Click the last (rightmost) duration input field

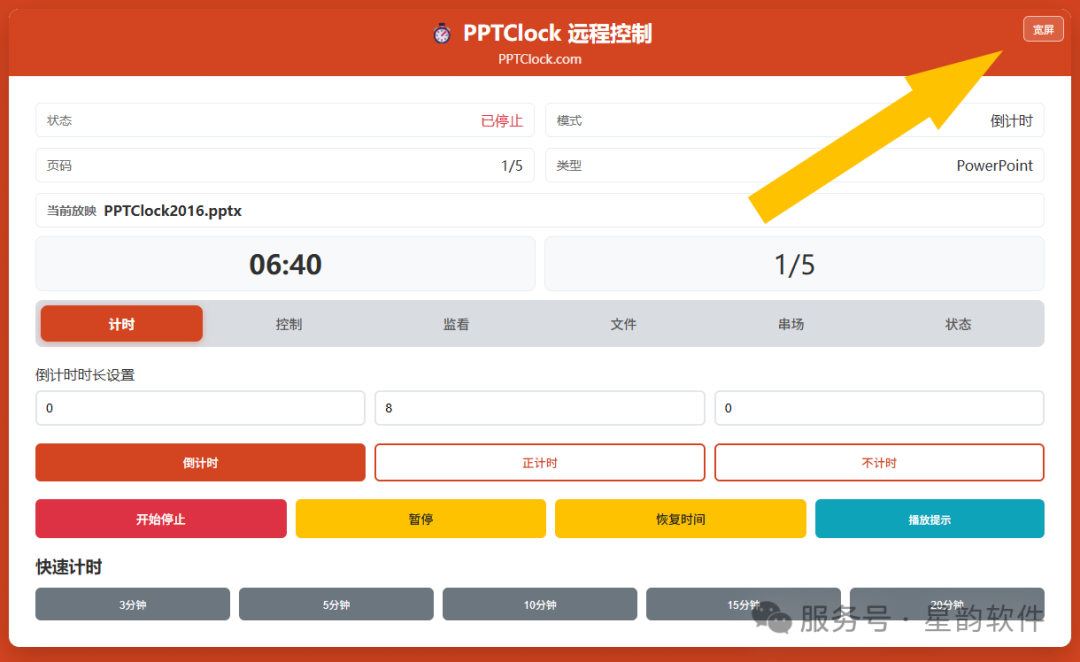coord(879,408)
